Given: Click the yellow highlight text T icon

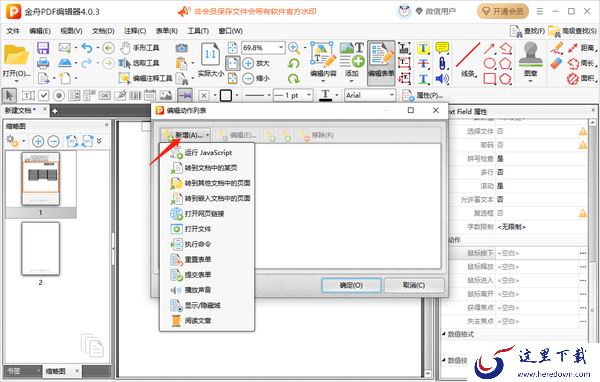Looking at the screenshot, I should (423, 48).
